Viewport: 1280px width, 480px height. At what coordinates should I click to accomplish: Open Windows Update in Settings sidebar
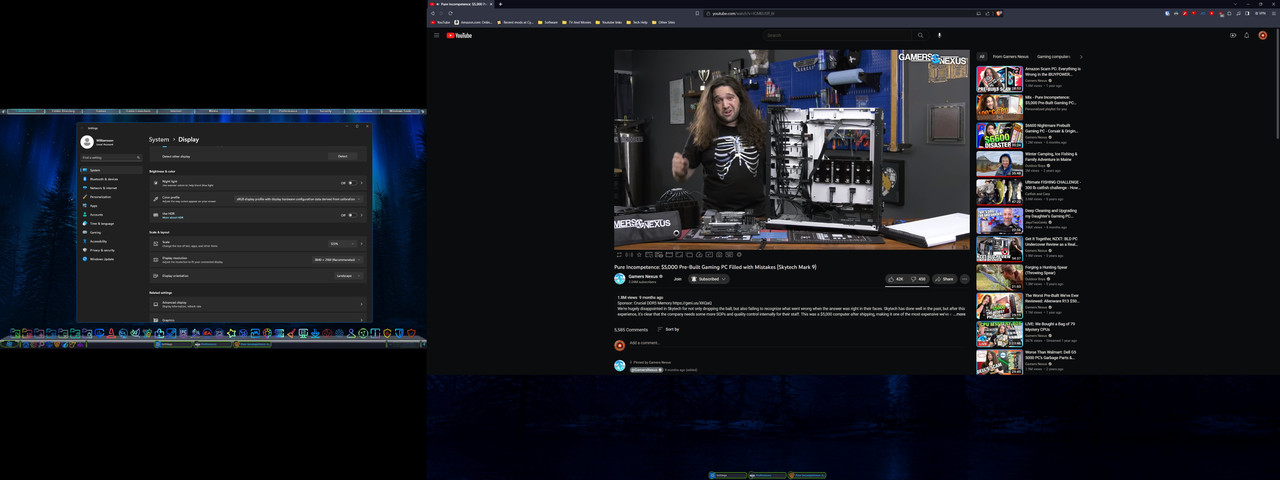(x=111, y=259)
